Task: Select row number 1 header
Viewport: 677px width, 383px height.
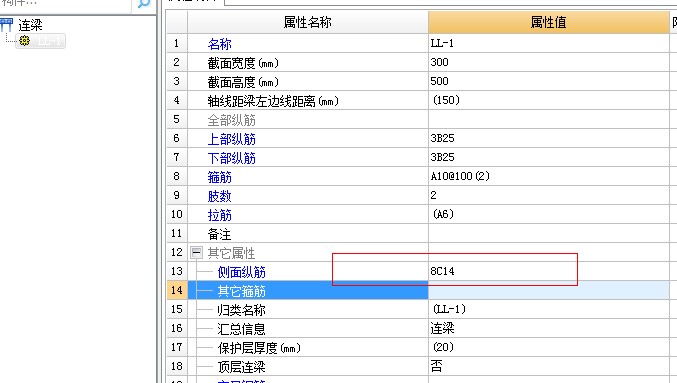Action: [177, 43]
